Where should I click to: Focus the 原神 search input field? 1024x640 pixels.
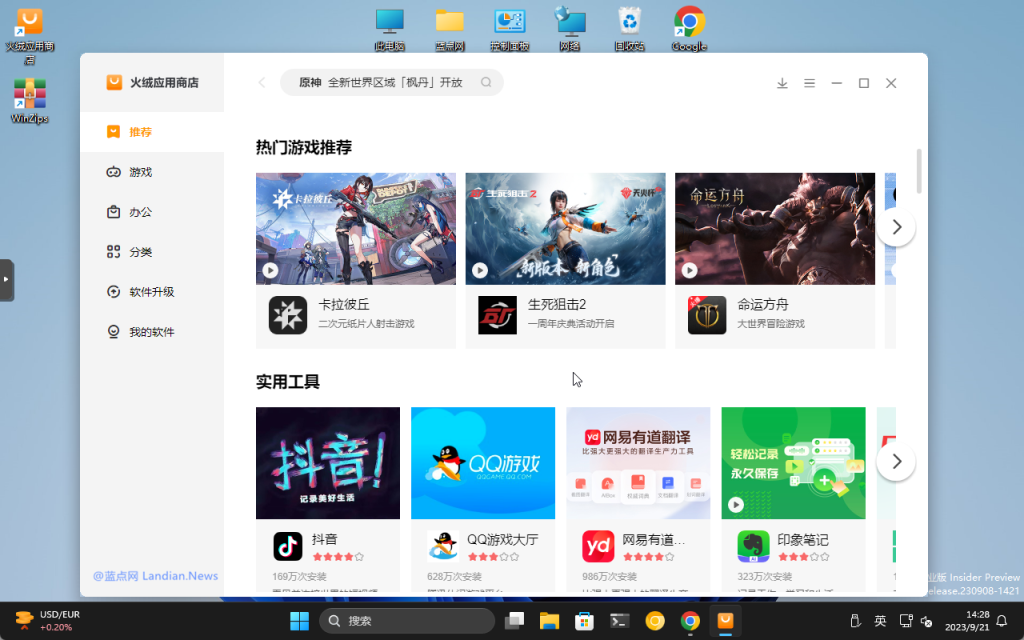pos(392,82)
